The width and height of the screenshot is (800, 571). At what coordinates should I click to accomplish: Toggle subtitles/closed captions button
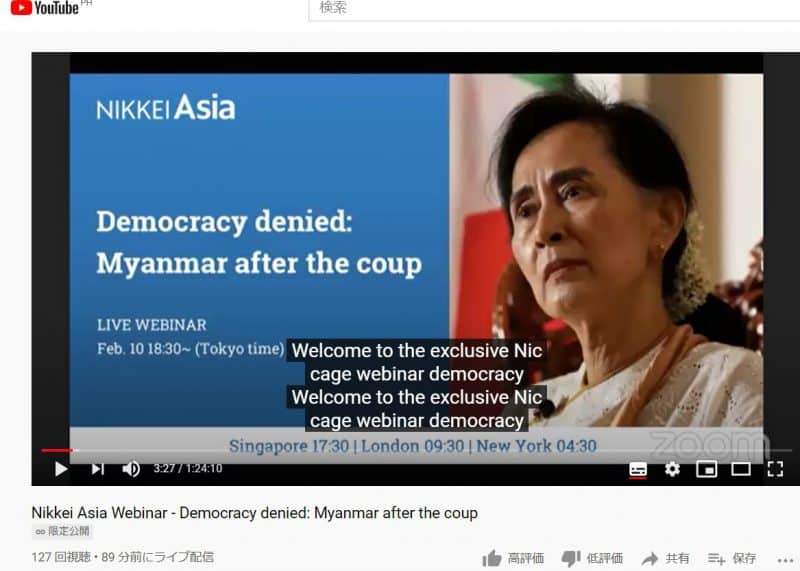[x=638, y=469]
